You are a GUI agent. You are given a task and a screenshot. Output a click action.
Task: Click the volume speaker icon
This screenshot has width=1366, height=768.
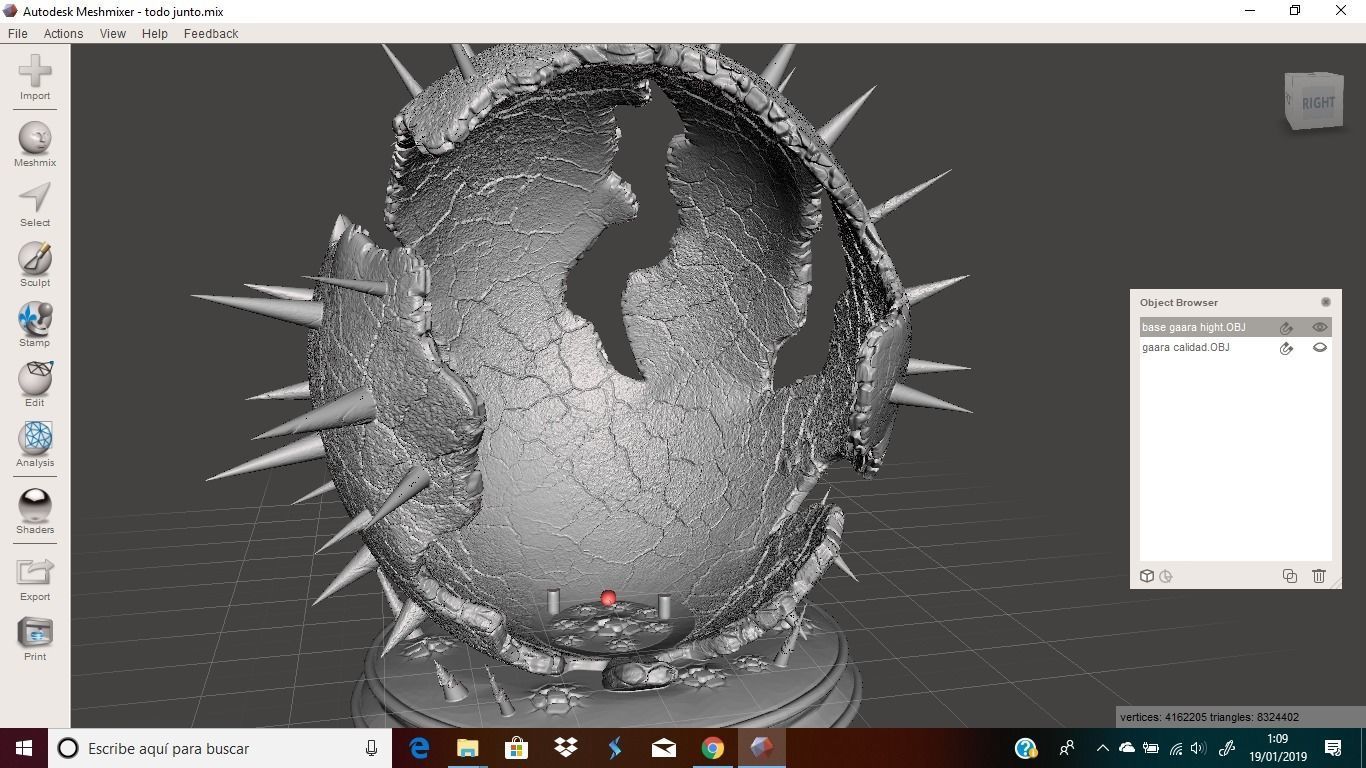1199,748
